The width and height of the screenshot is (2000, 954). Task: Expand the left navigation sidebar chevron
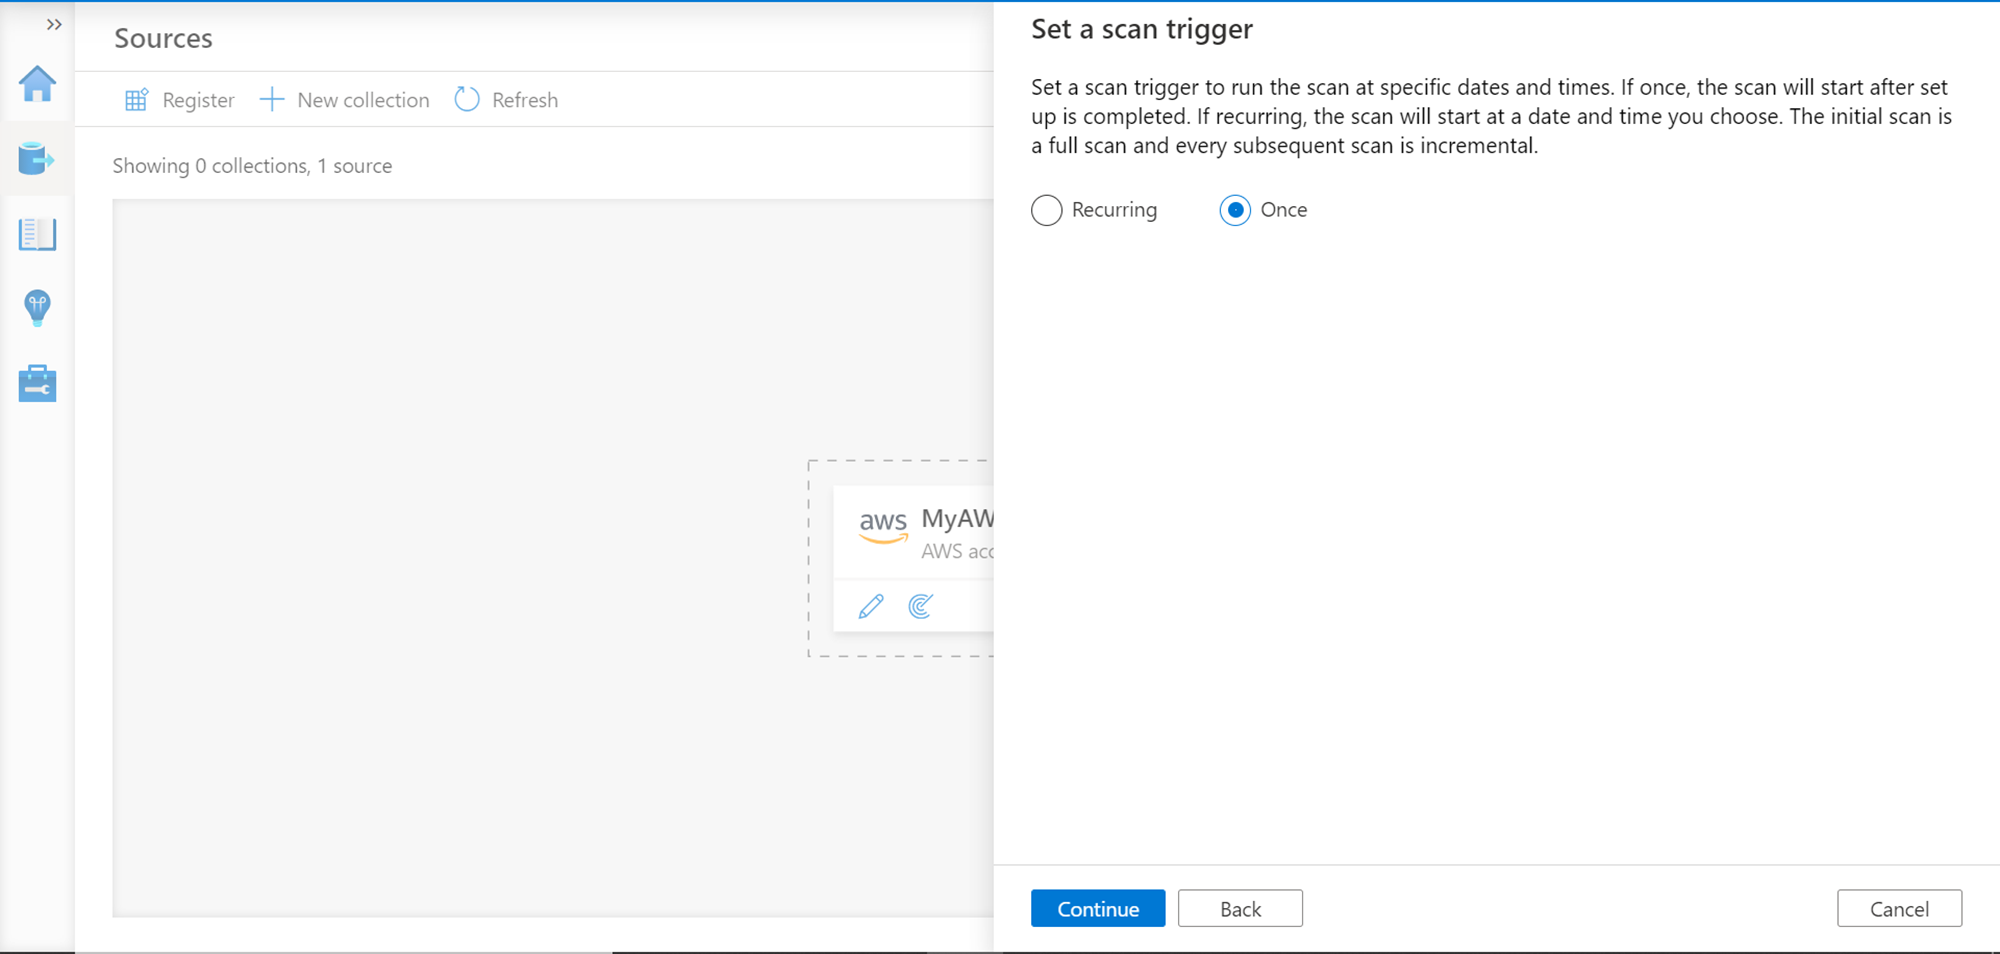pos(54,24)
